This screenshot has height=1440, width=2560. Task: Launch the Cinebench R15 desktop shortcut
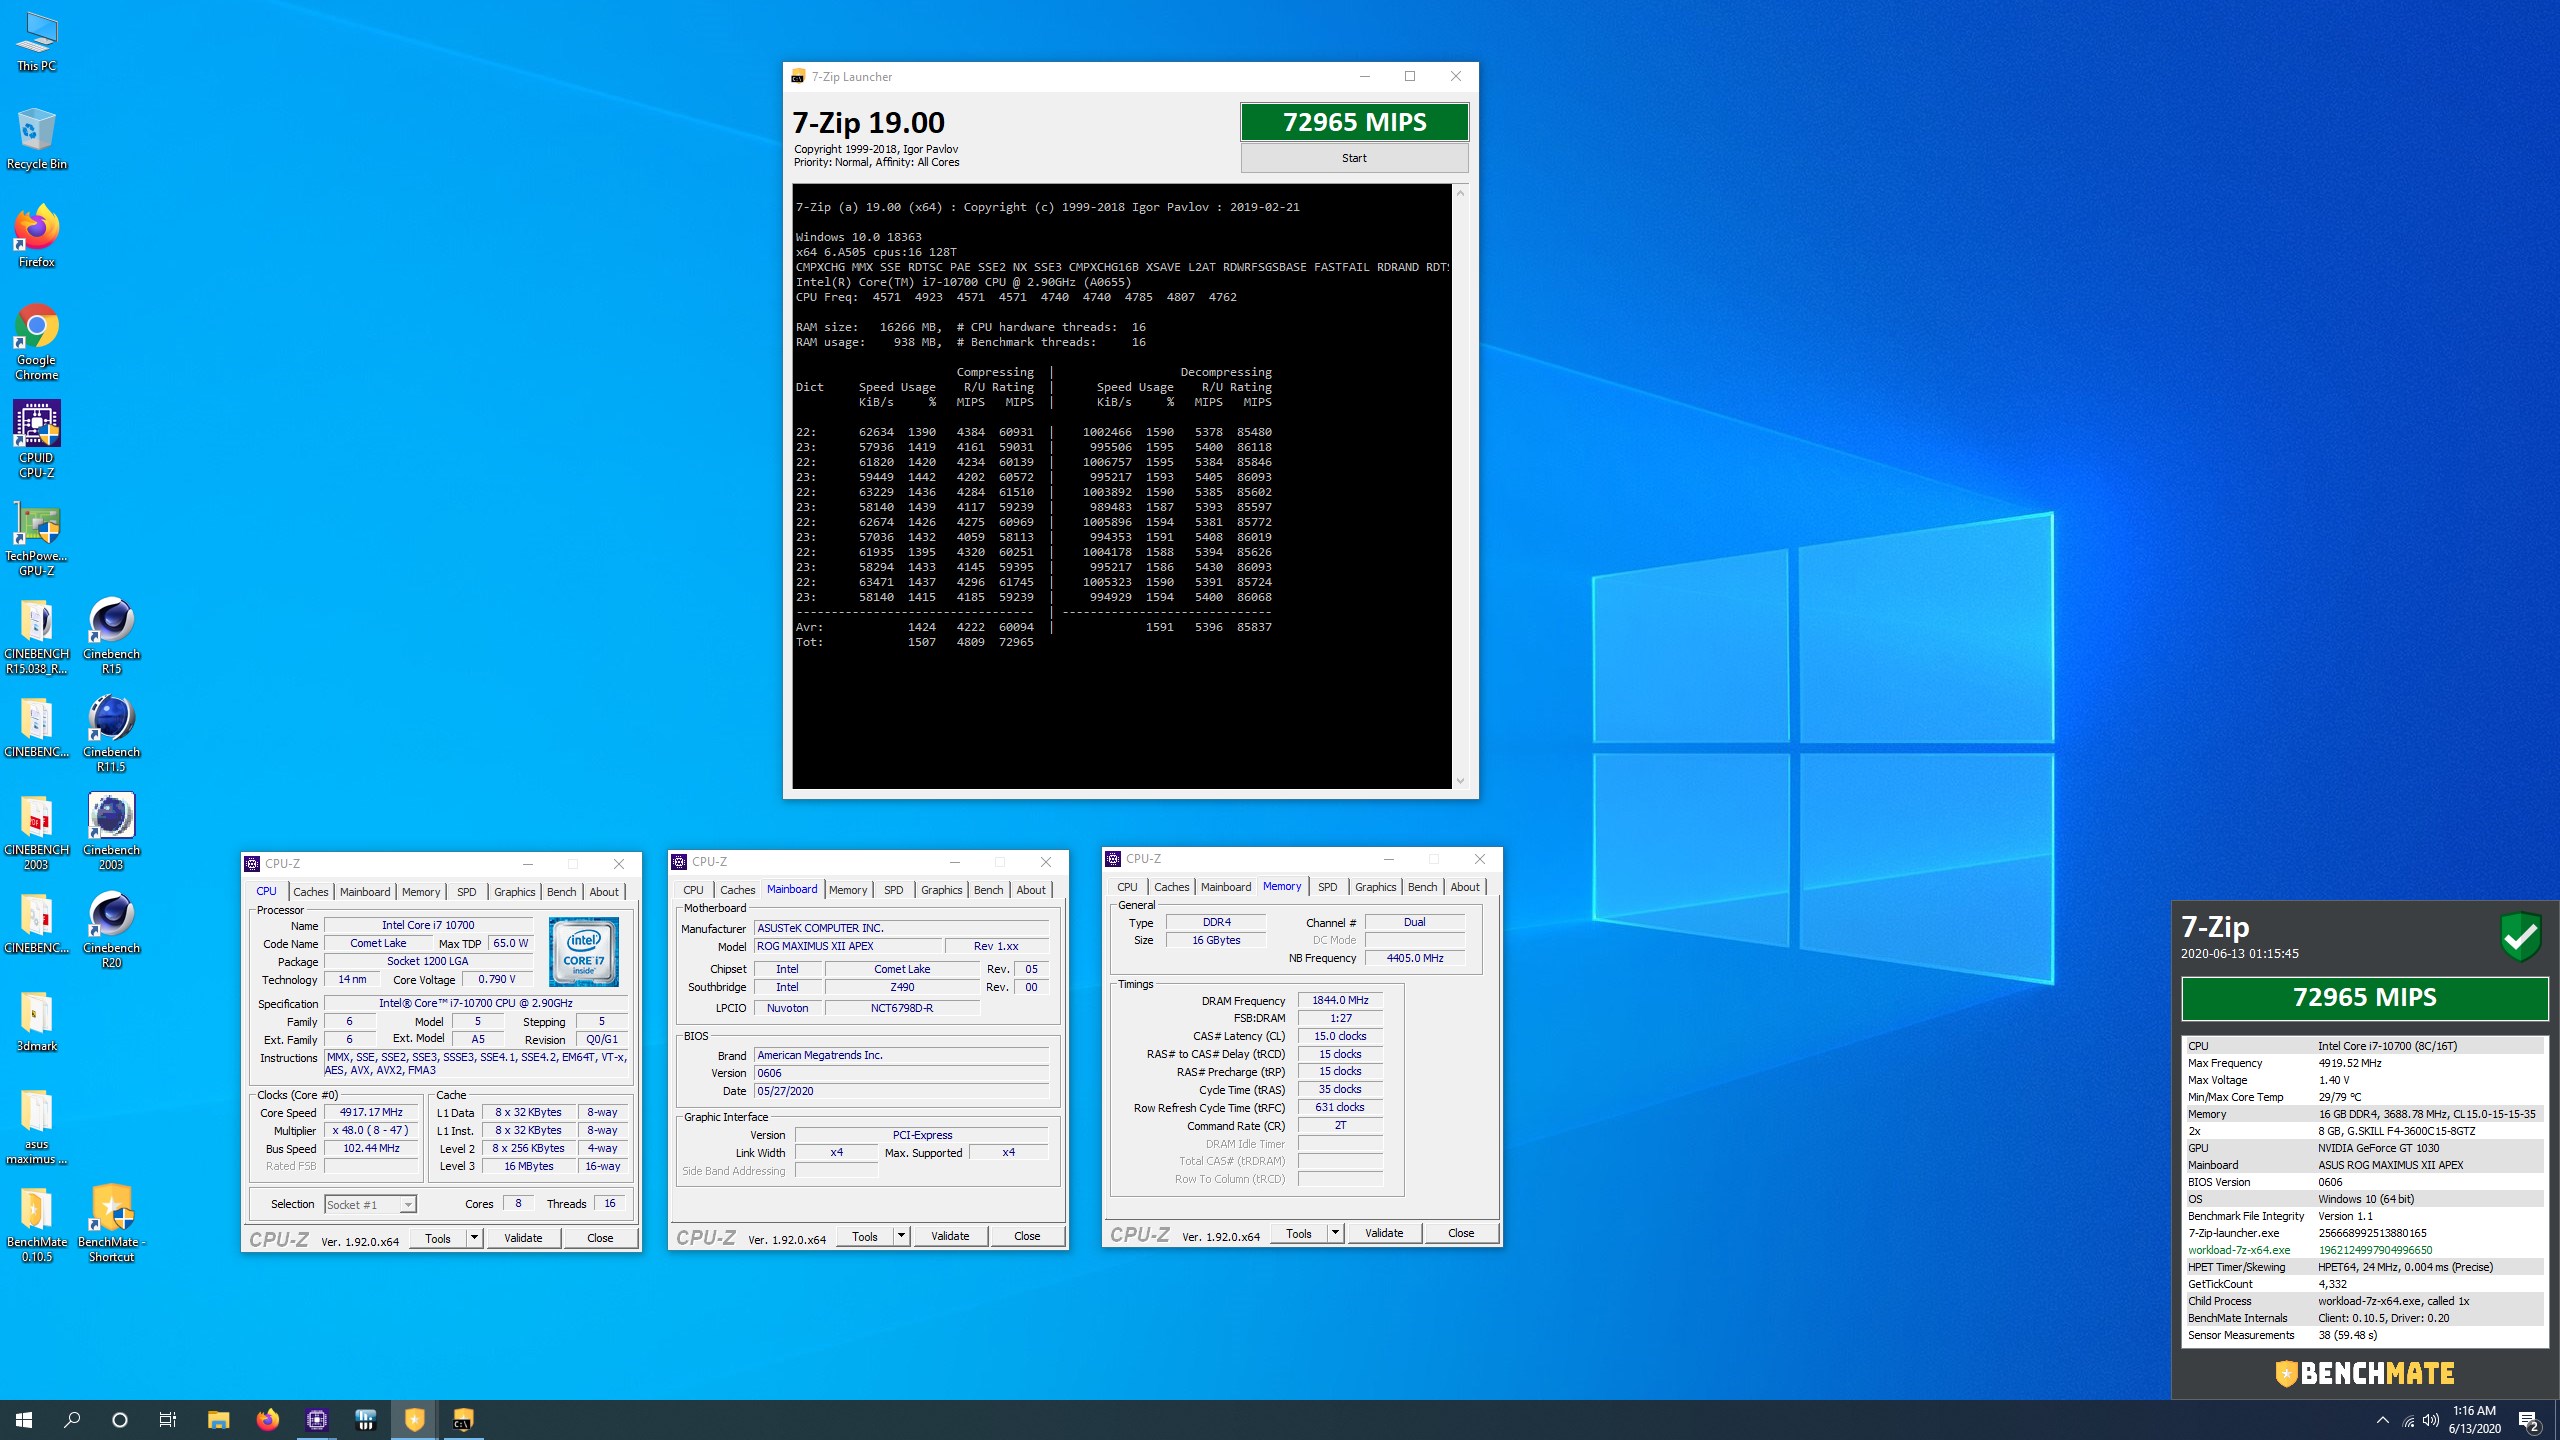click(111, 636)
